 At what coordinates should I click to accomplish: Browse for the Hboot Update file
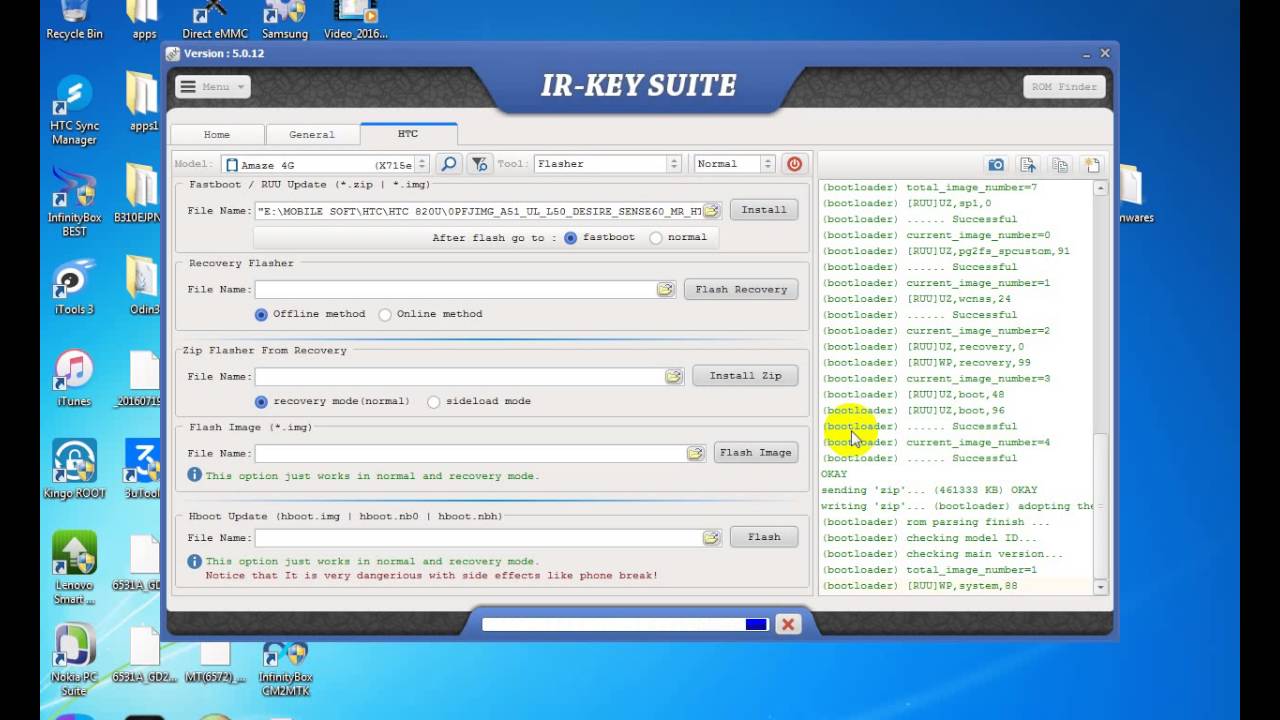[x=711, y=538]
